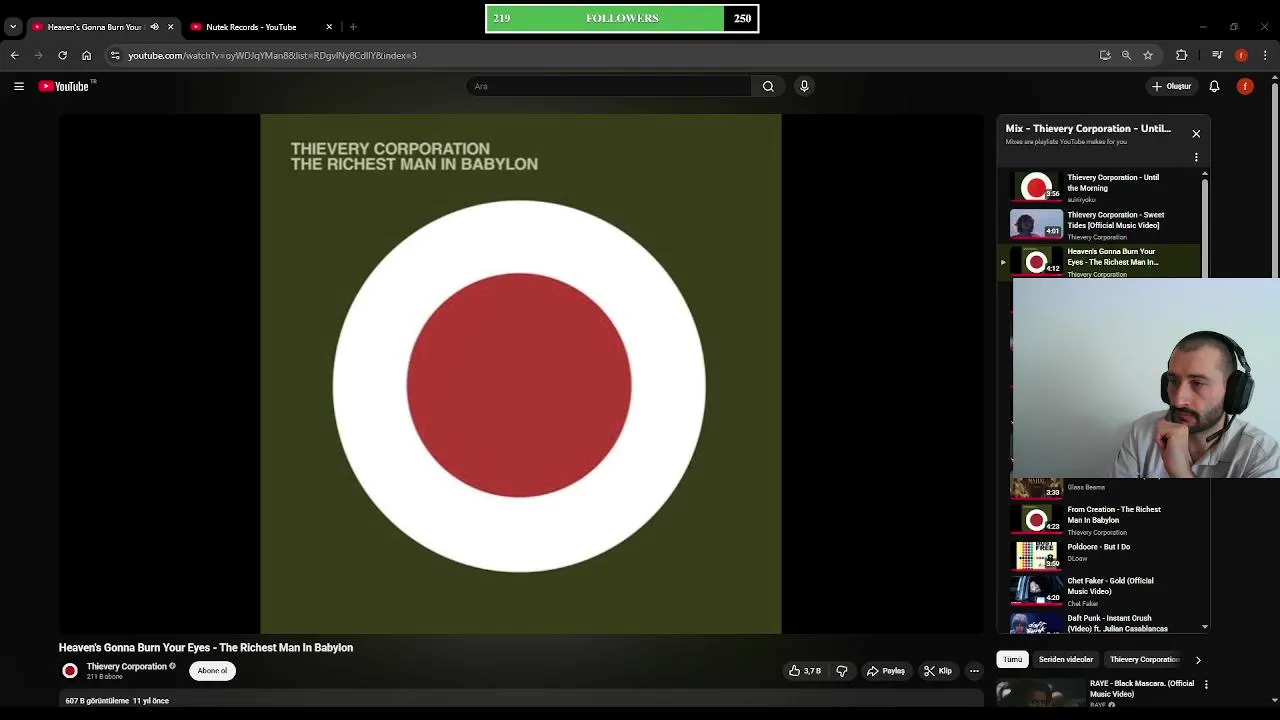Go to the browser home button
Screen dimensions: 1280x720
(x=86, y=55)
